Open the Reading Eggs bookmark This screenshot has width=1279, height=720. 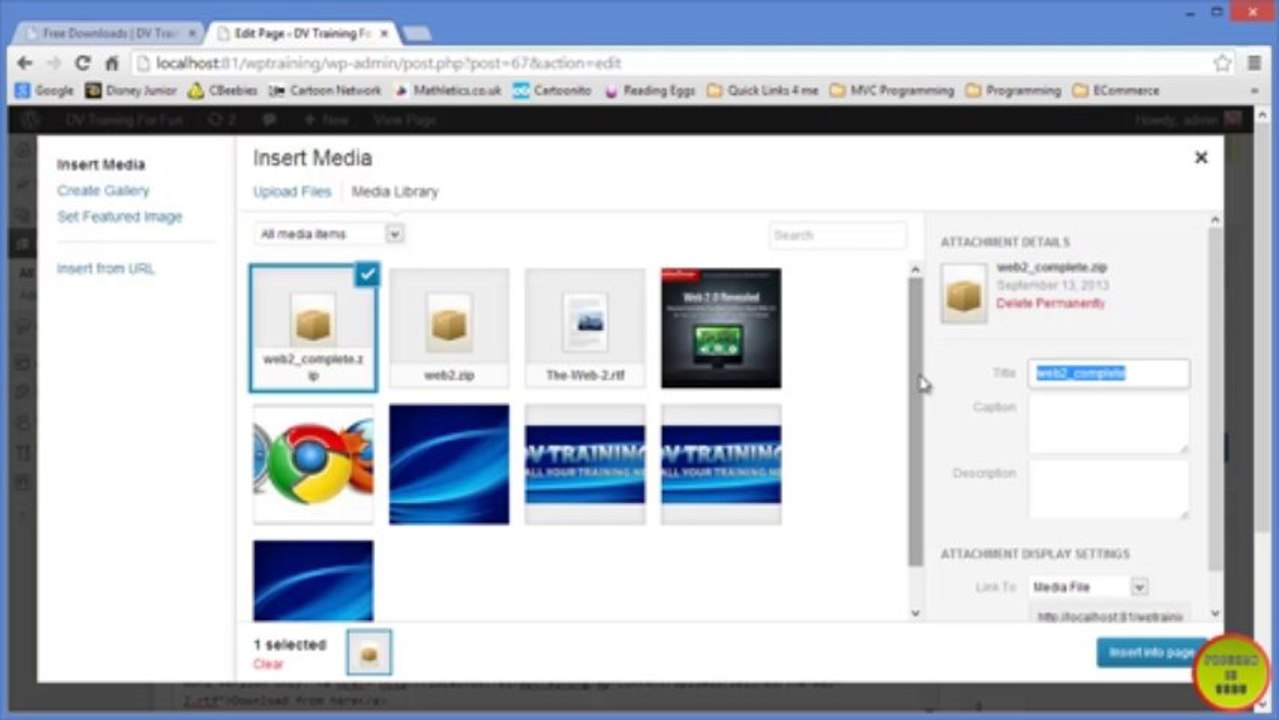pos(649,90)
